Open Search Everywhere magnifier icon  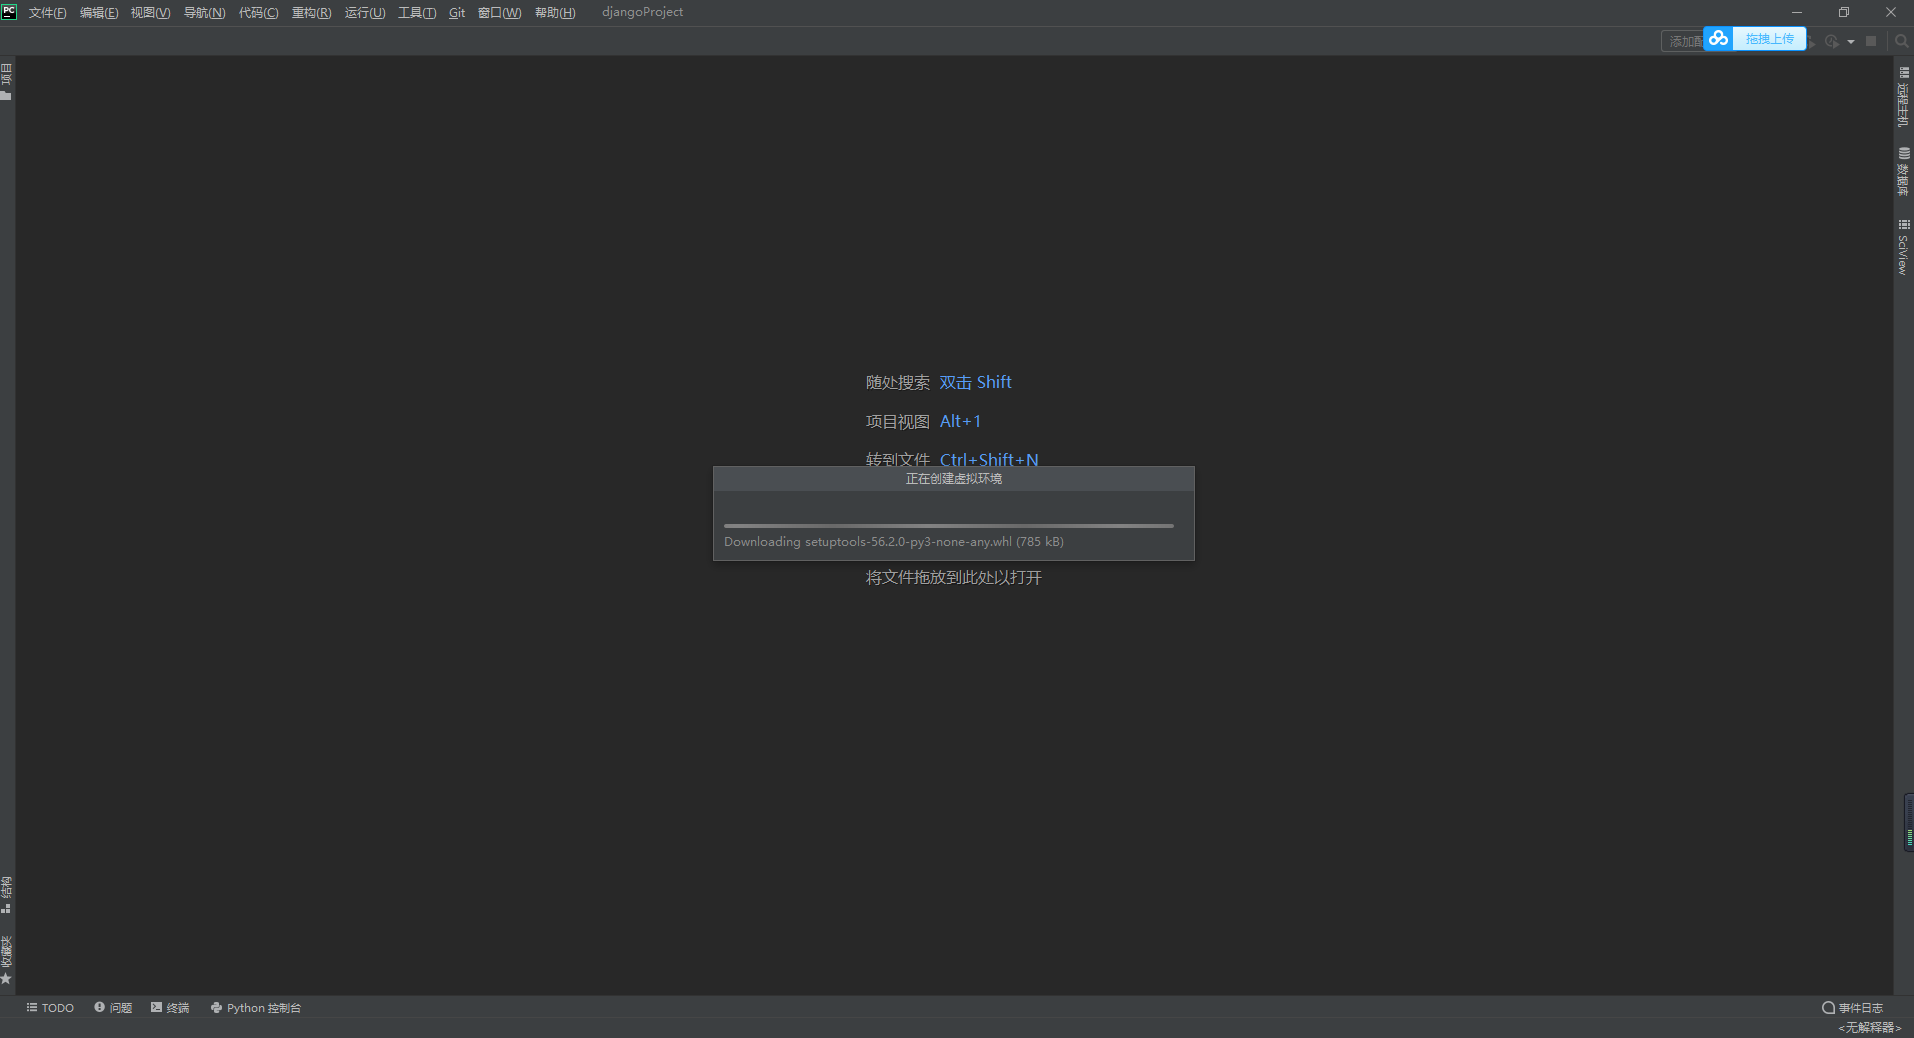point(1901,41)
